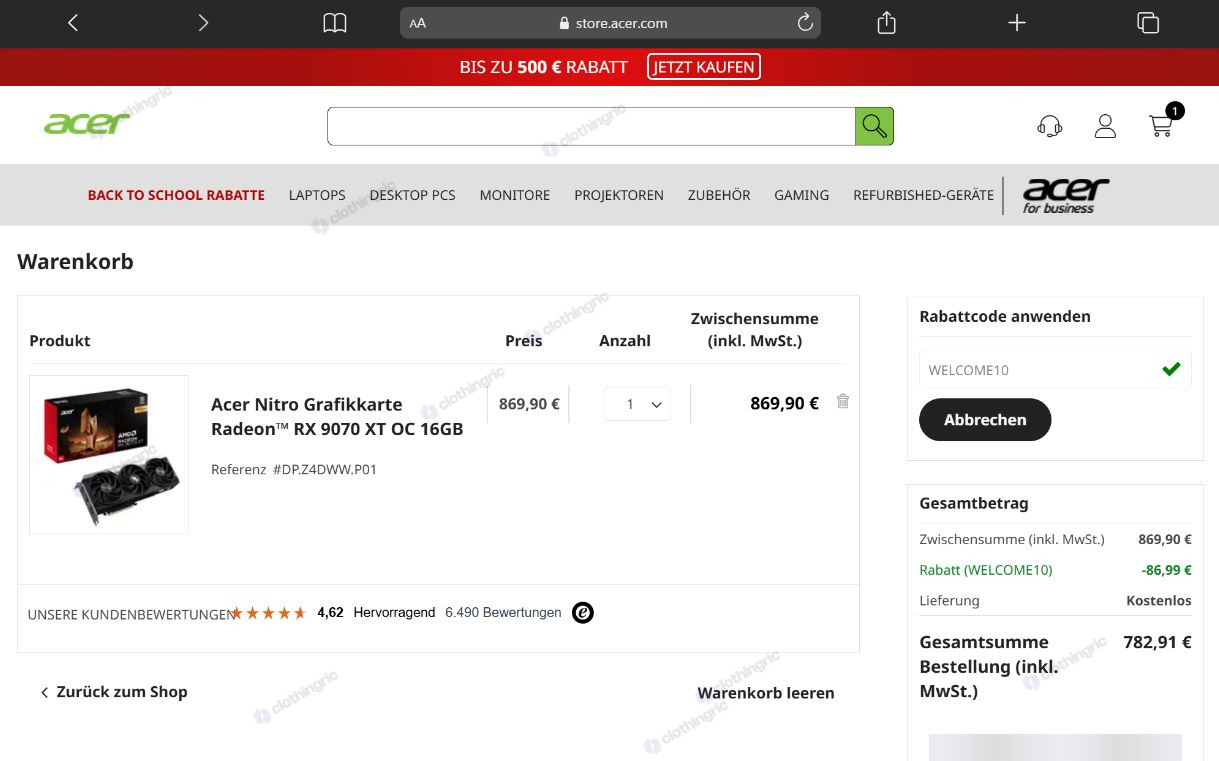Click the Warenkorb page heading
Screen dimensions: 1219x761
(x=75, y=262)
